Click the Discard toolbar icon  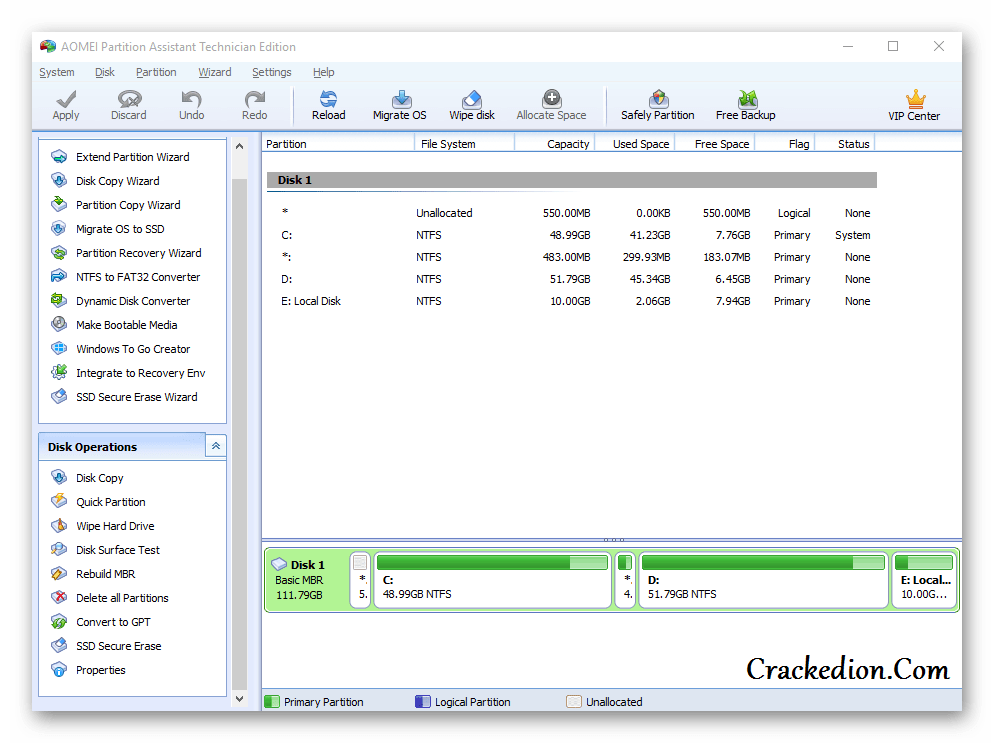point(129,98)
